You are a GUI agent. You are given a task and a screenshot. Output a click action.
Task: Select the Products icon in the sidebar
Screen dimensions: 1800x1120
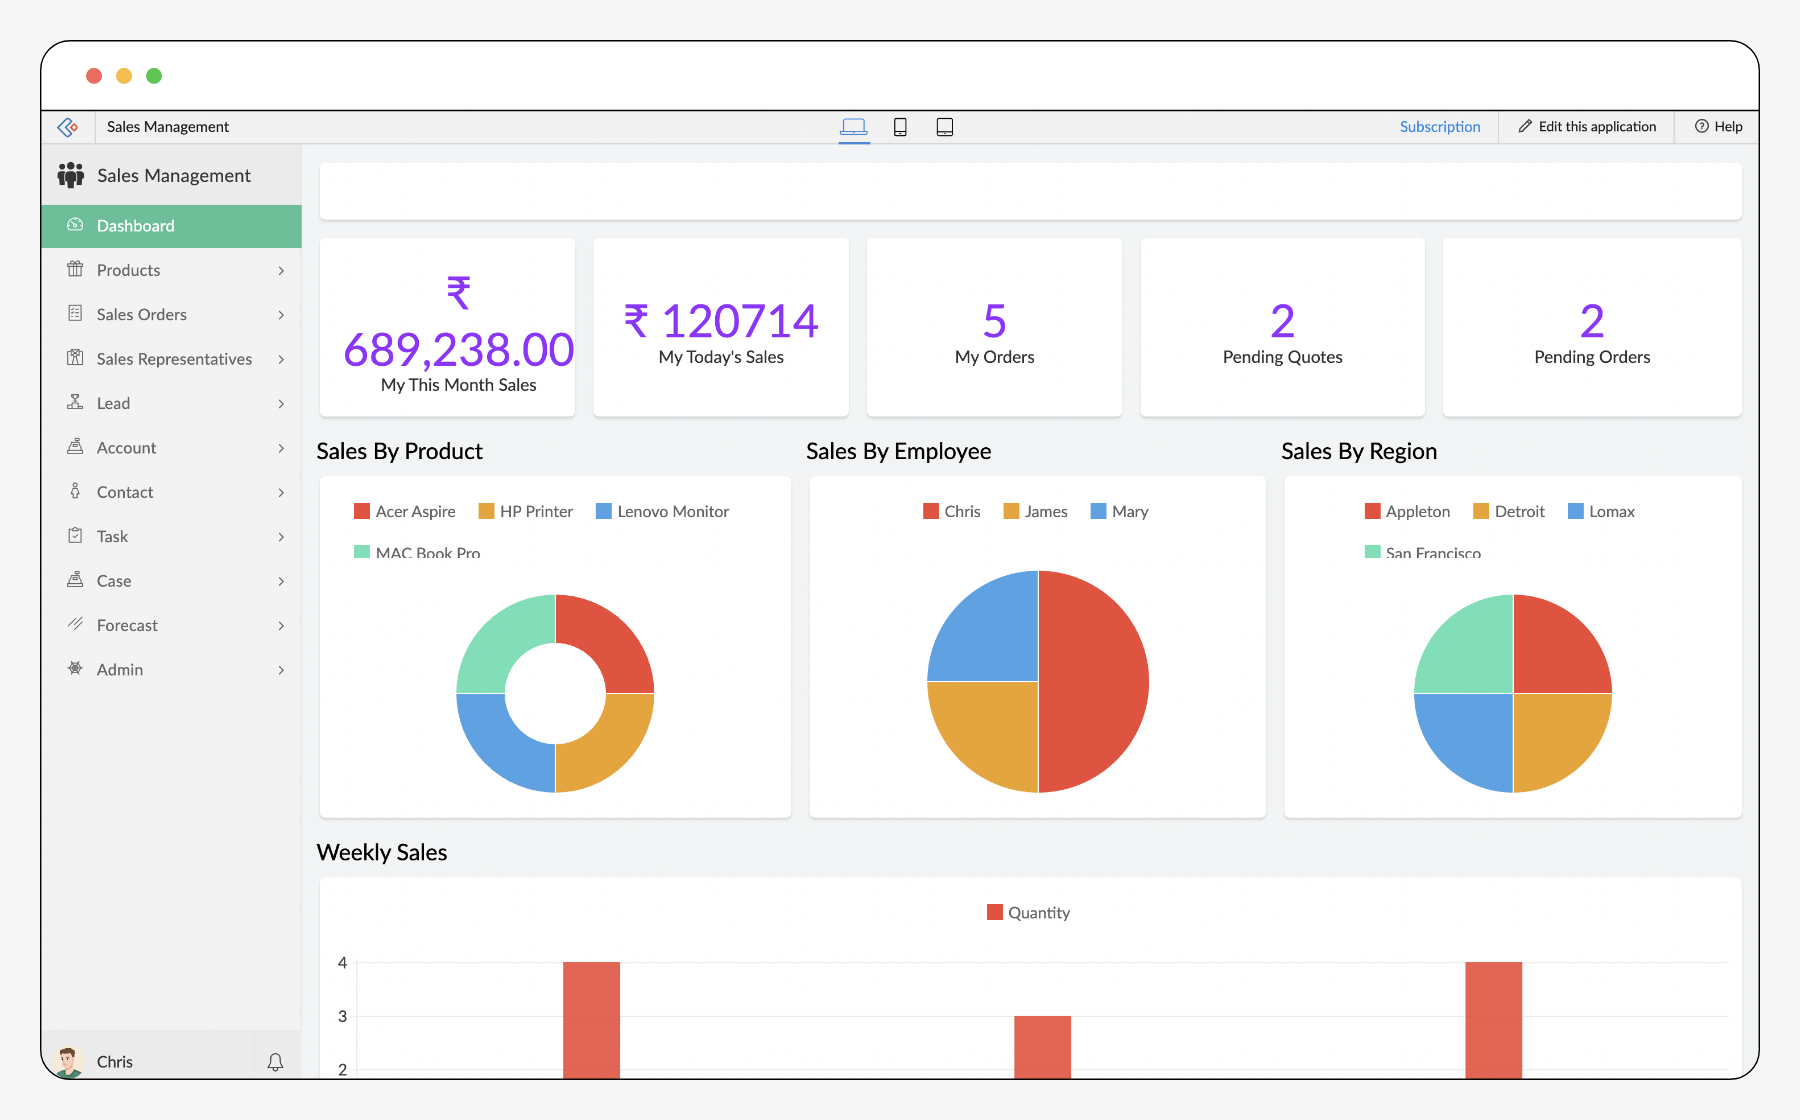pyautogui.click(x=75, y=270)
